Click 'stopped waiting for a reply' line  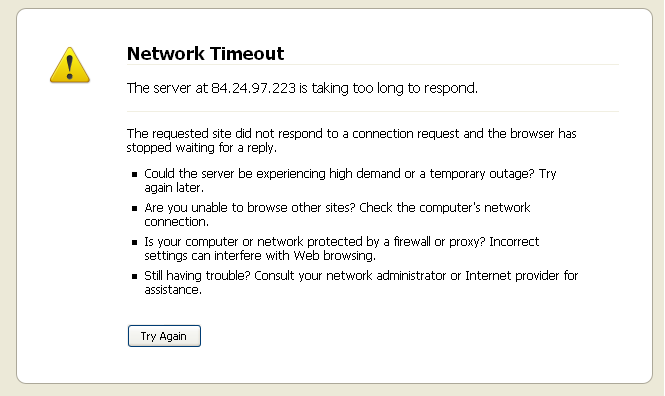click(202, 148)
